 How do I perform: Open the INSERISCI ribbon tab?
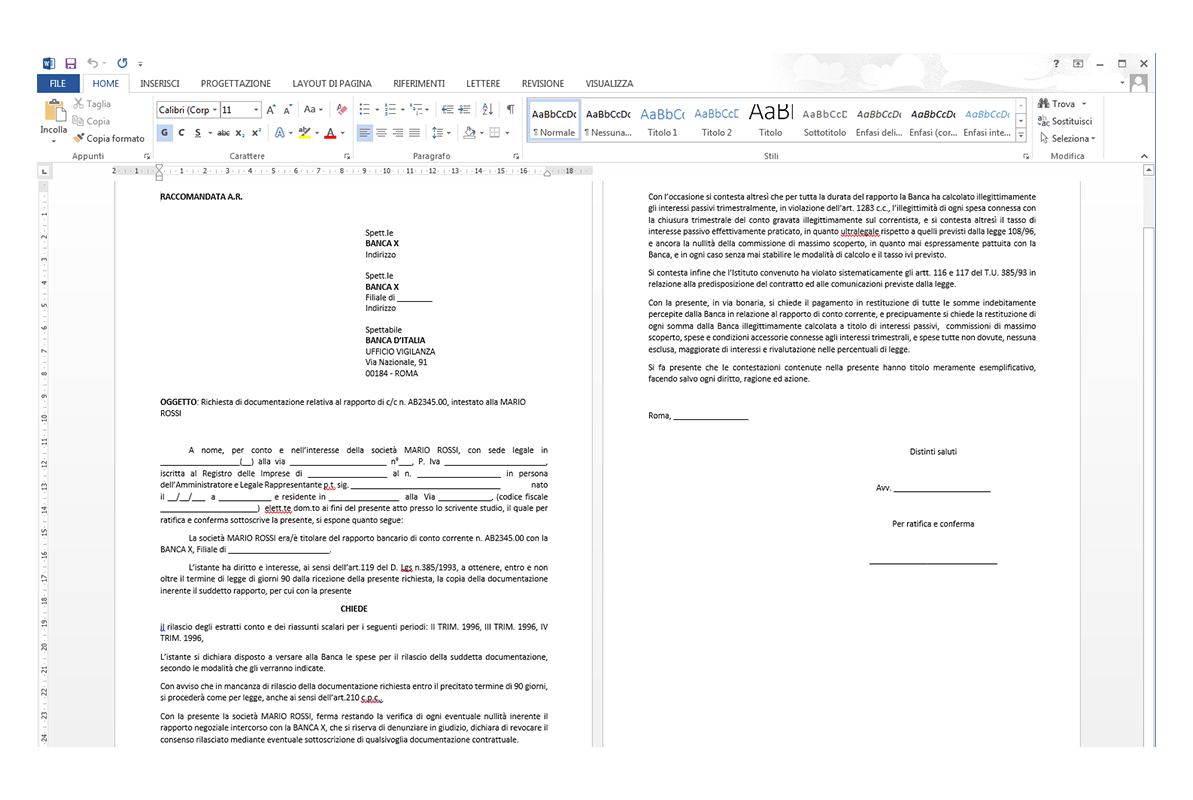(x=160, y=84)
